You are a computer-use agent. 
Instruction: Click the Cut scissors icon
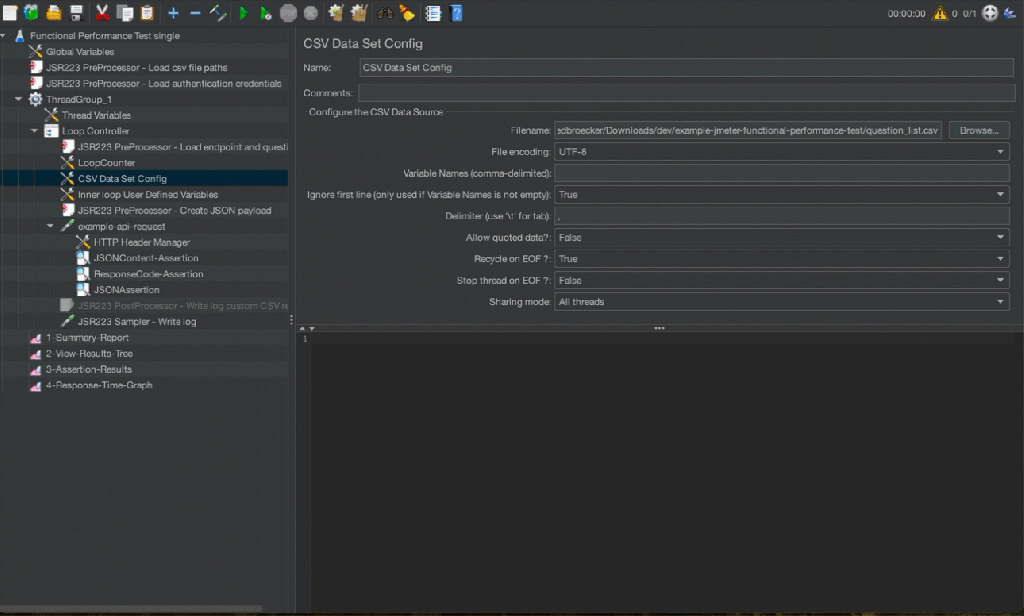102,13
